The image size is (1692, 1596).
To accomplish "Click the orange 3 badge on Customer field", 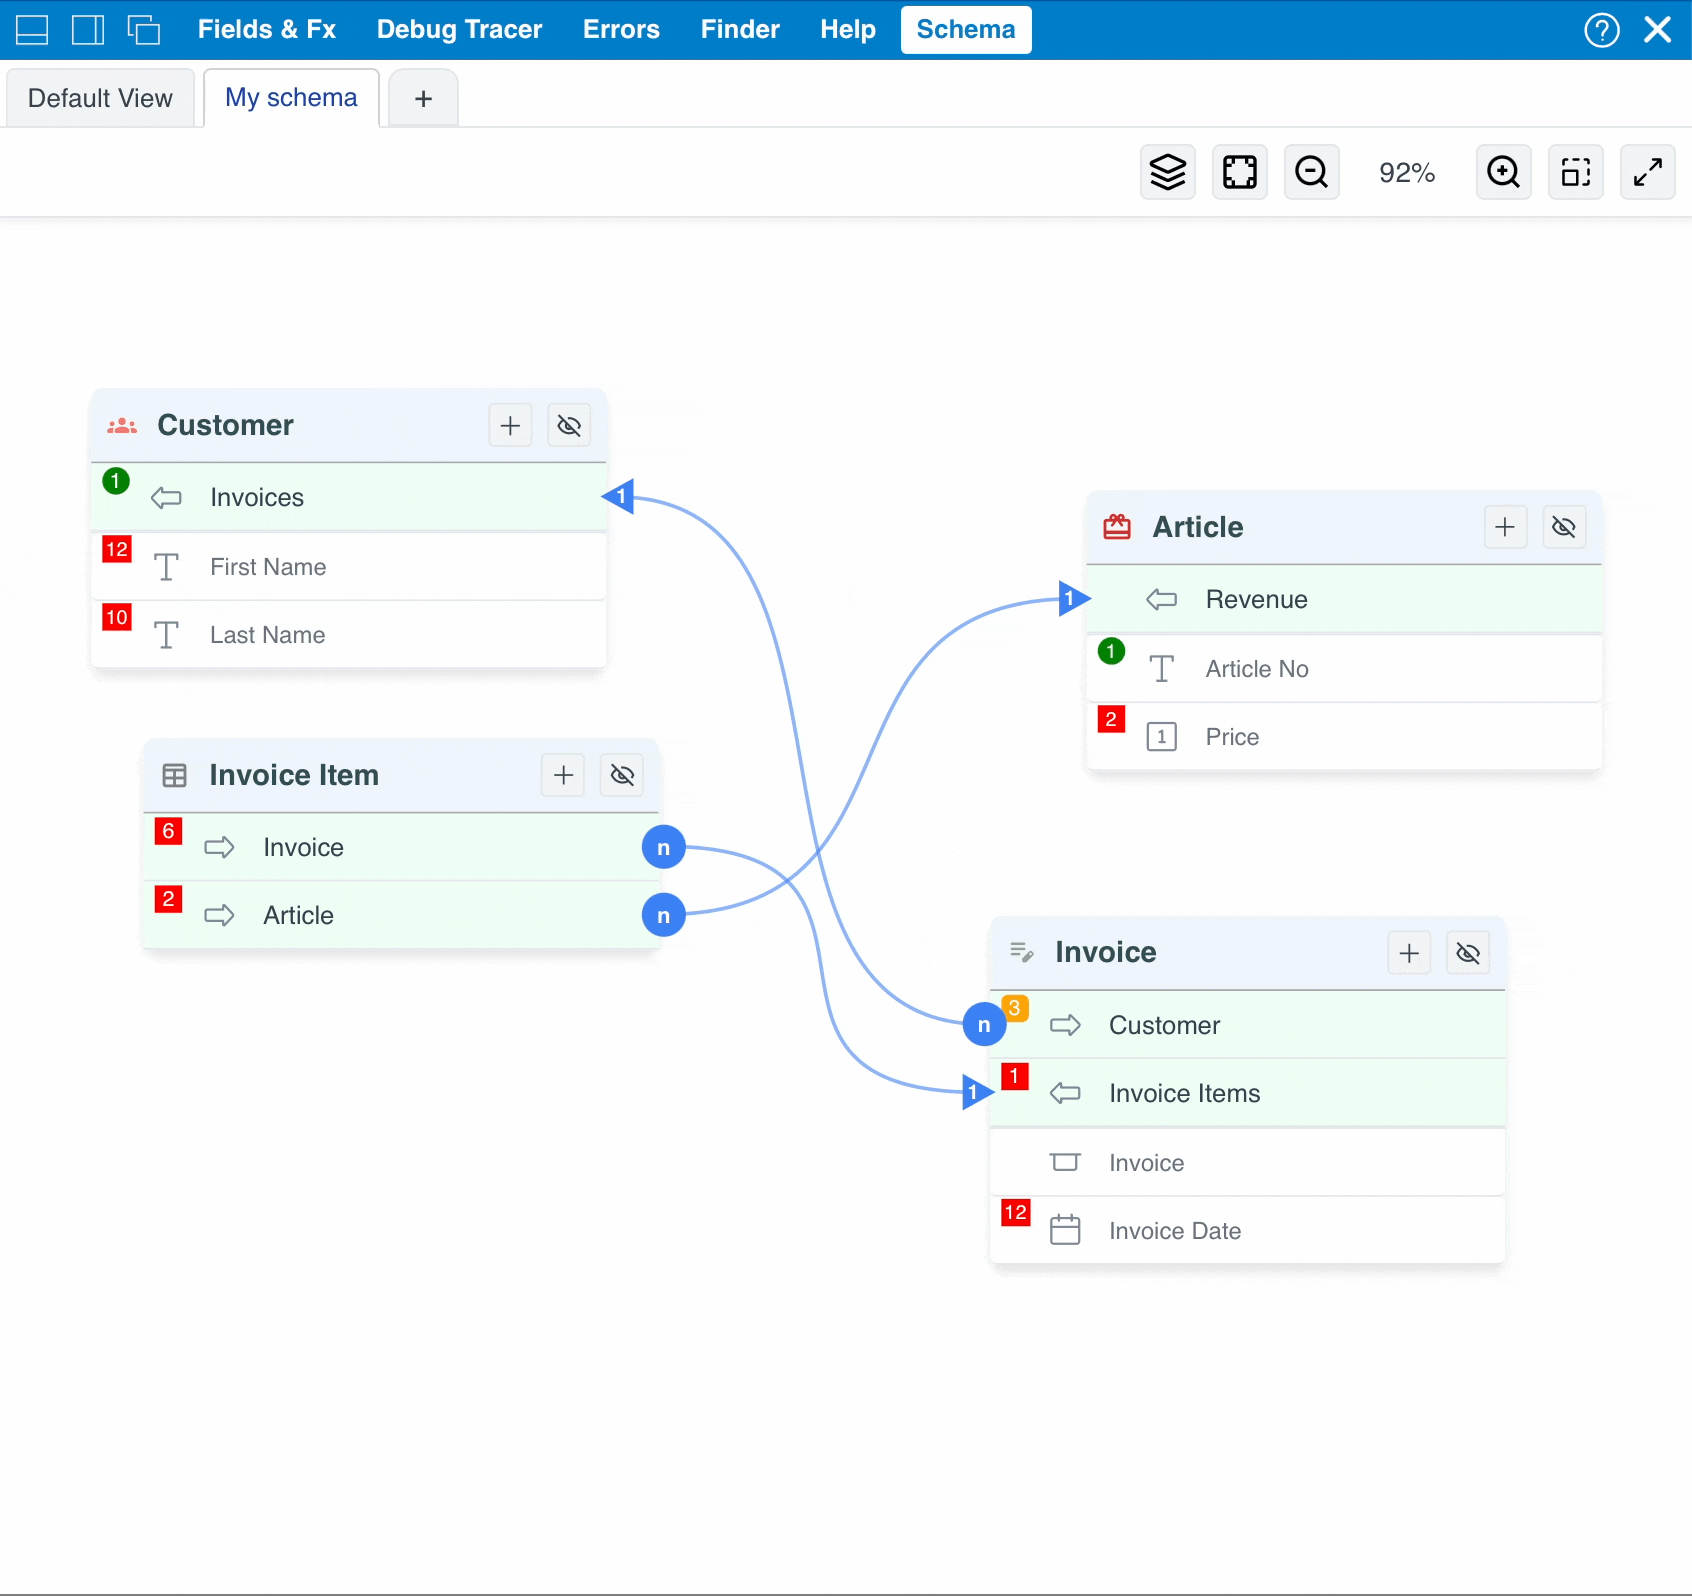I will pos(1015,1007).
